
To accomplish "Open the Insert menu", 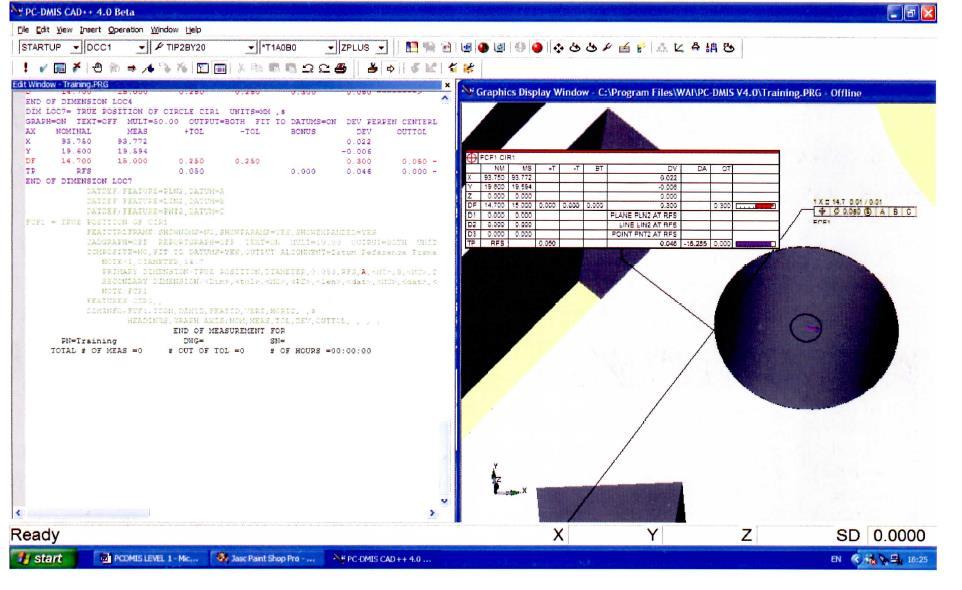I will point(90,29).
